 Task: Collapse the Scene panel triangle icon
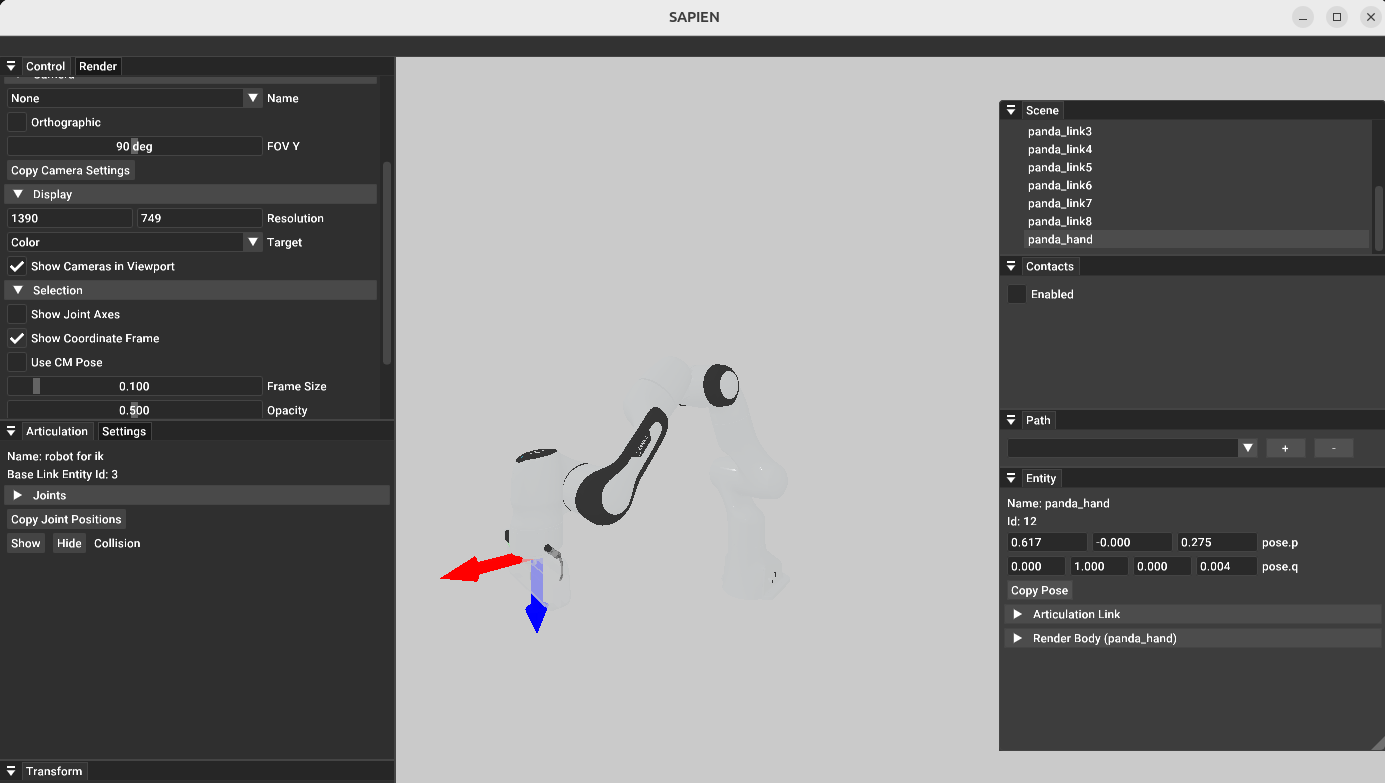point(1011,110)
